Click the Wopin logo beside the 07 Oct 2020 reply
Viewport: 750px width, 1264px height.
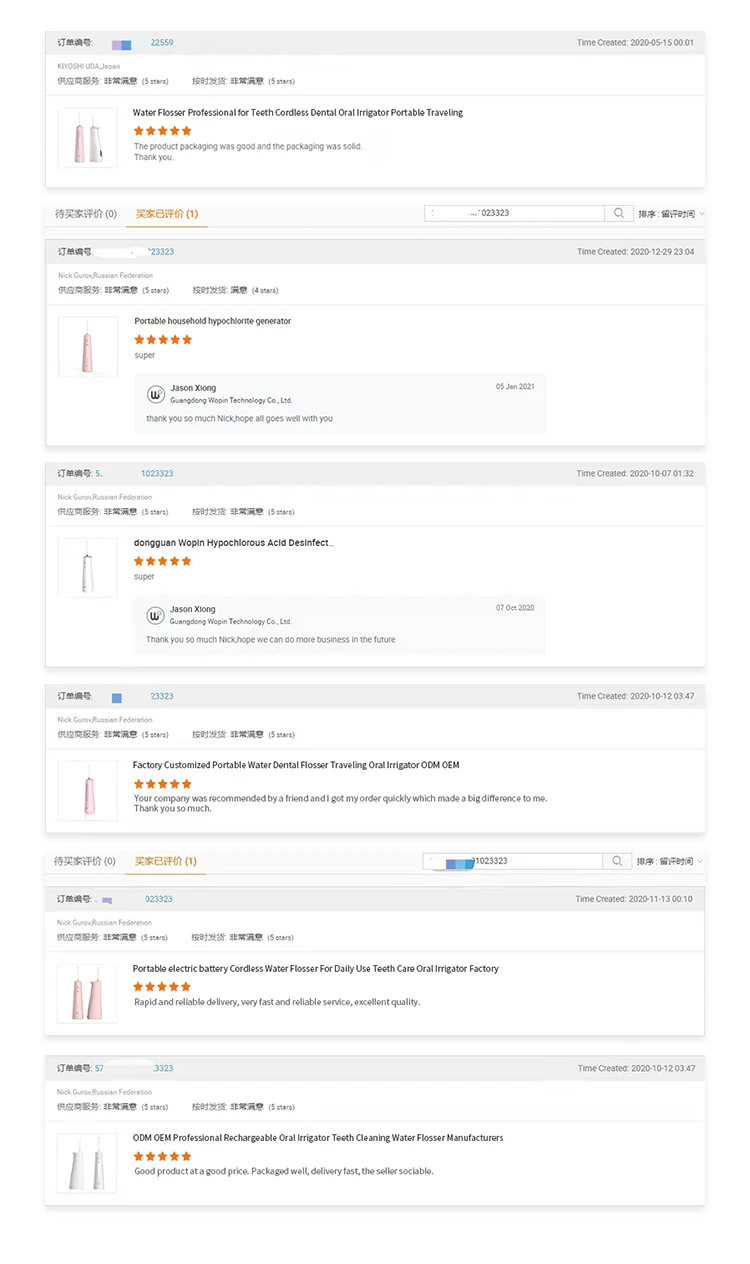pos(156,615)
